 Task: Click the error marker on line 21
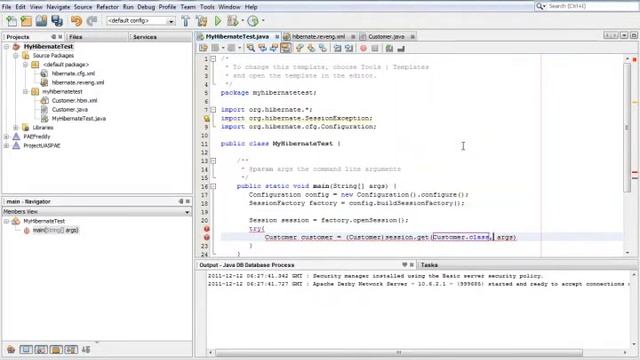pyautogui.click(x=207, y=229)
